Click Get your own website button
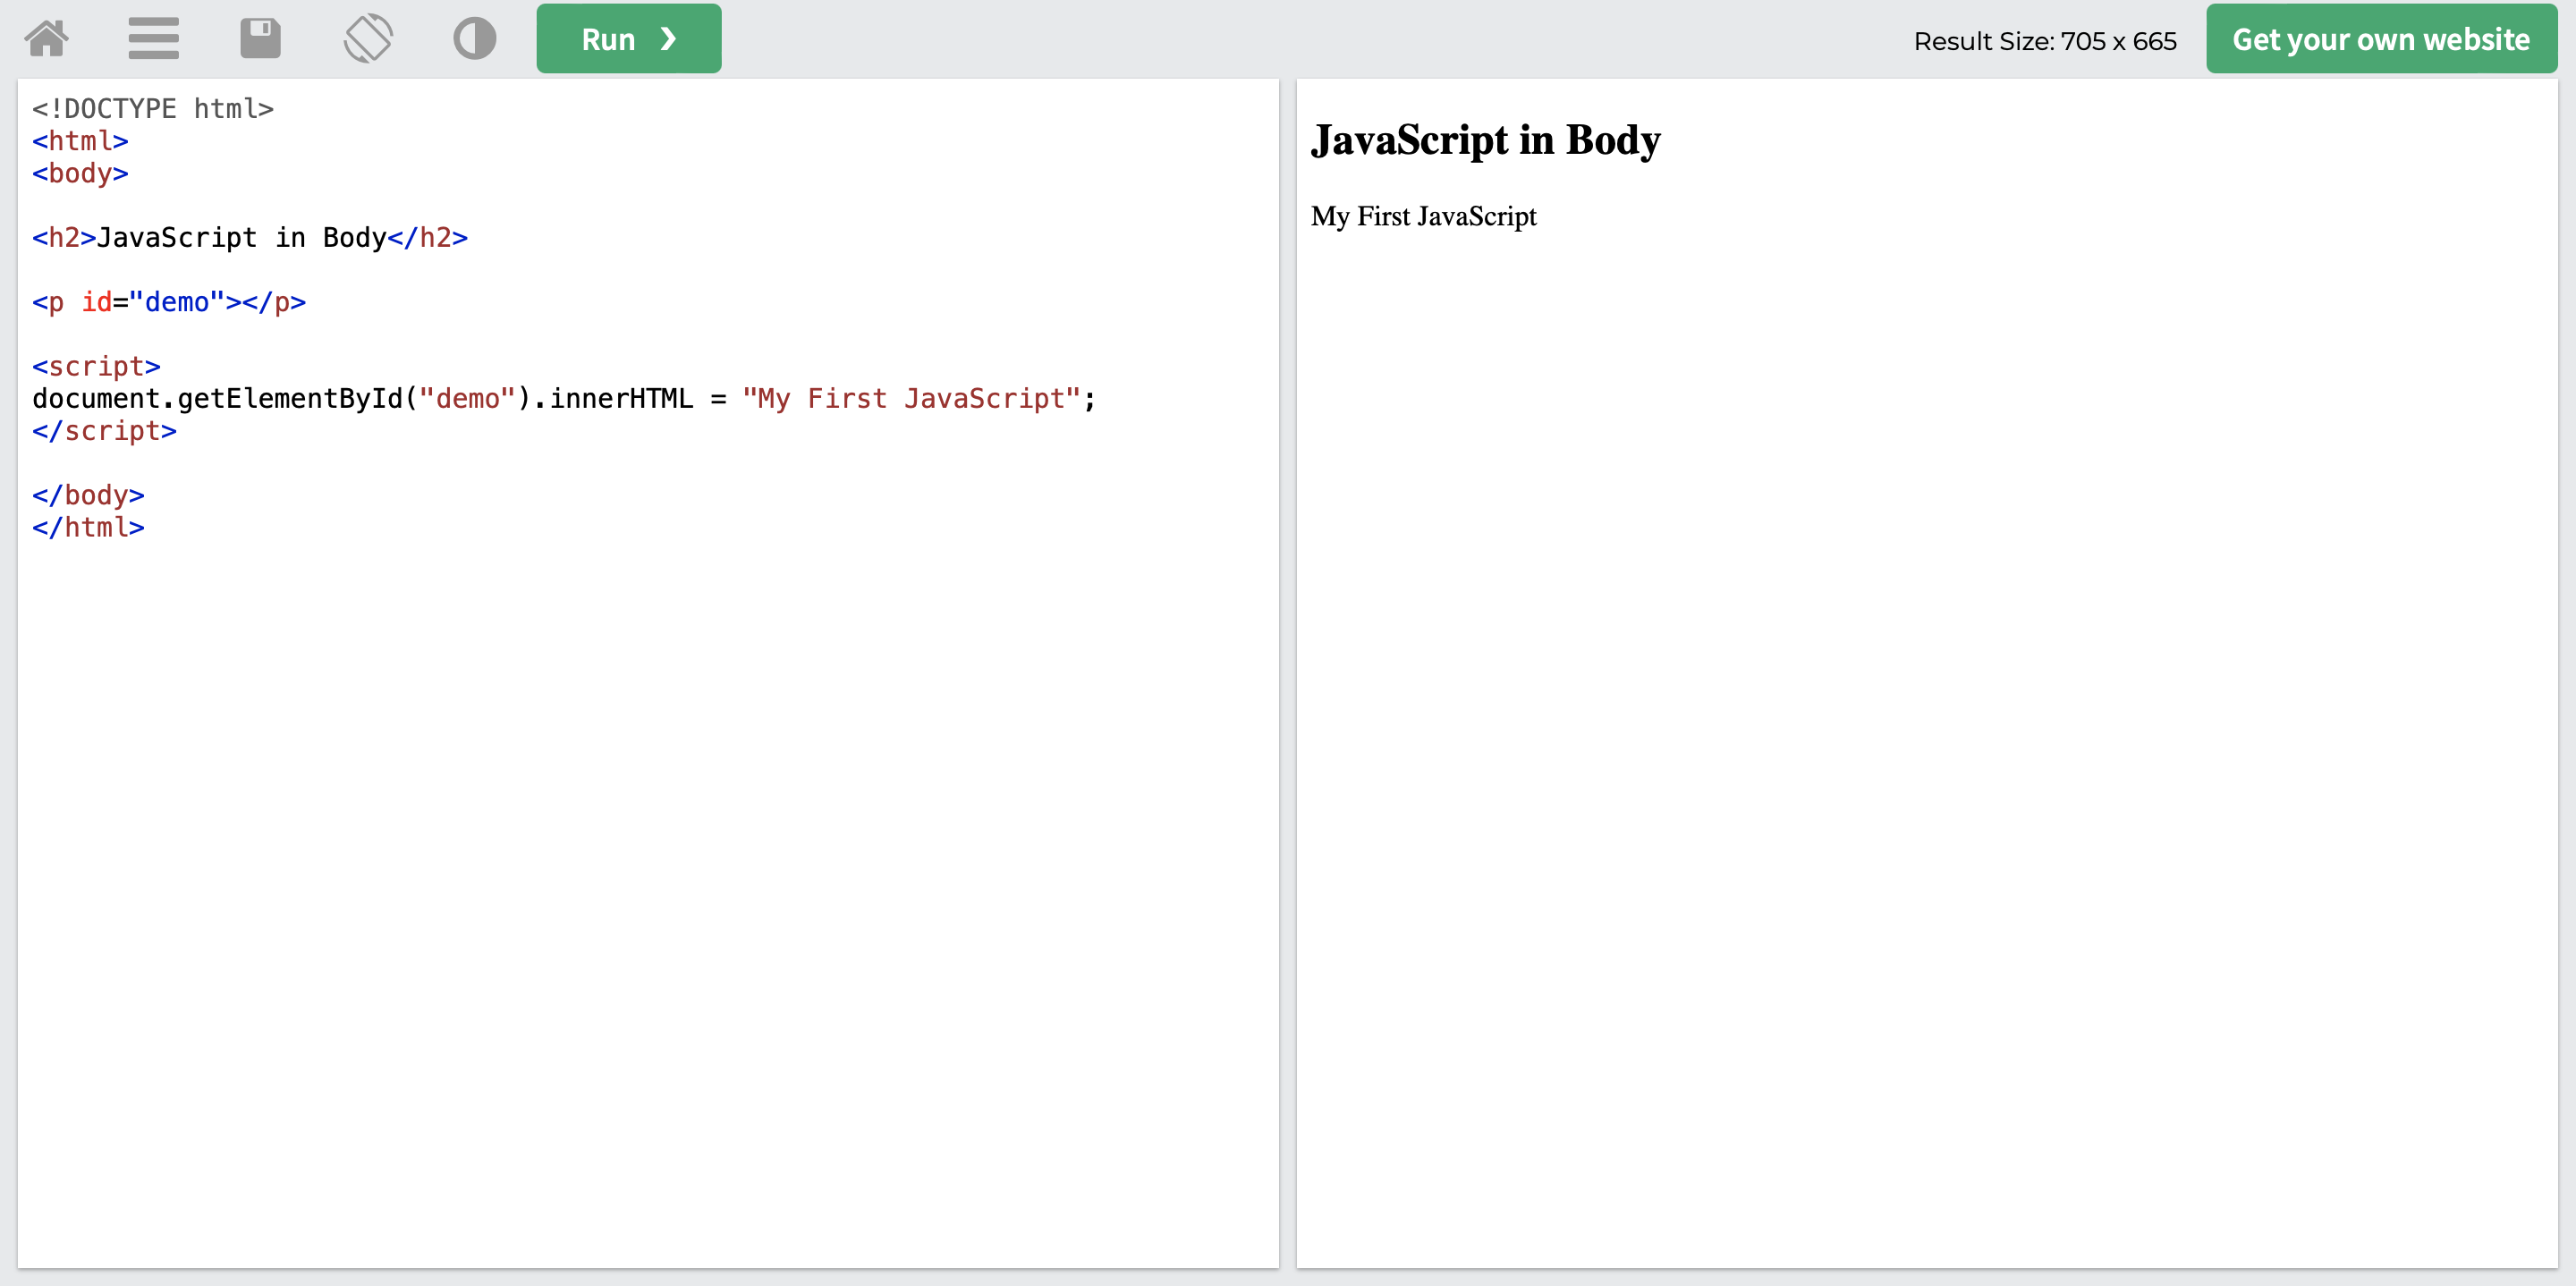The height and width of the screenshot is (1286, 2576). pyautogui.click(x=2380, y=39)
